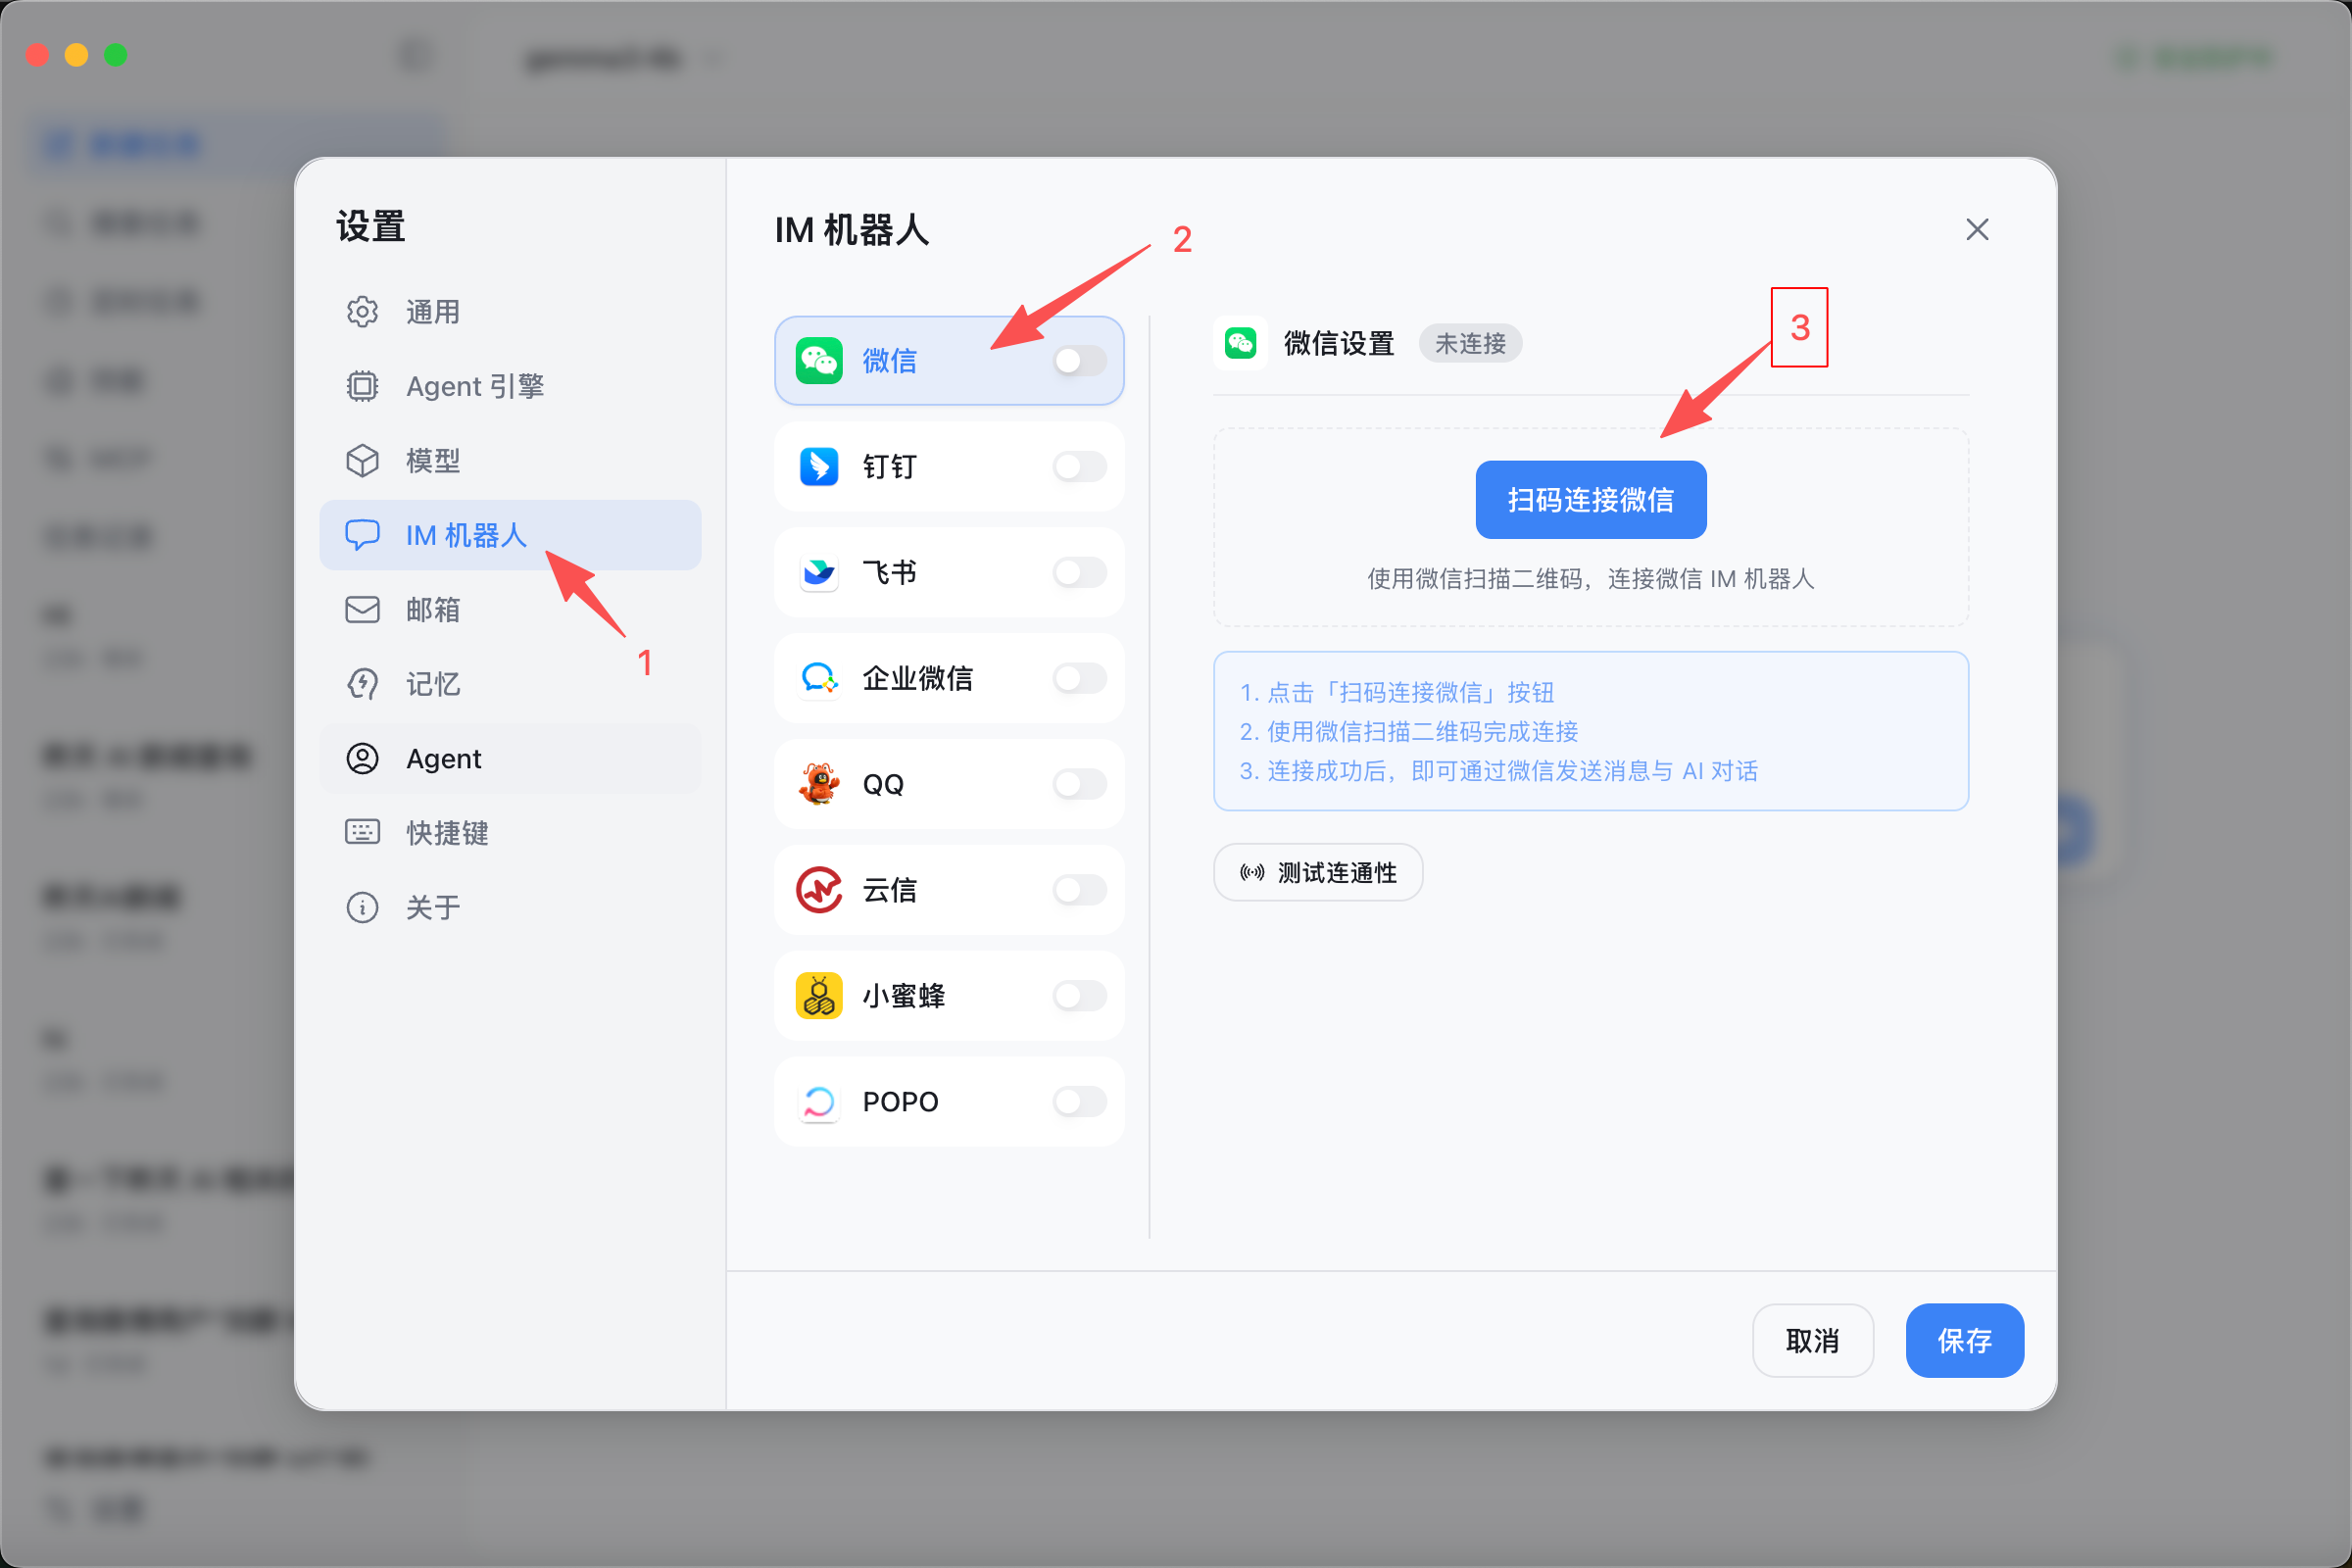Turn on the 飞书 toggle
This screenshot has height=1568, width=2352.
[x=1079, y=573]
